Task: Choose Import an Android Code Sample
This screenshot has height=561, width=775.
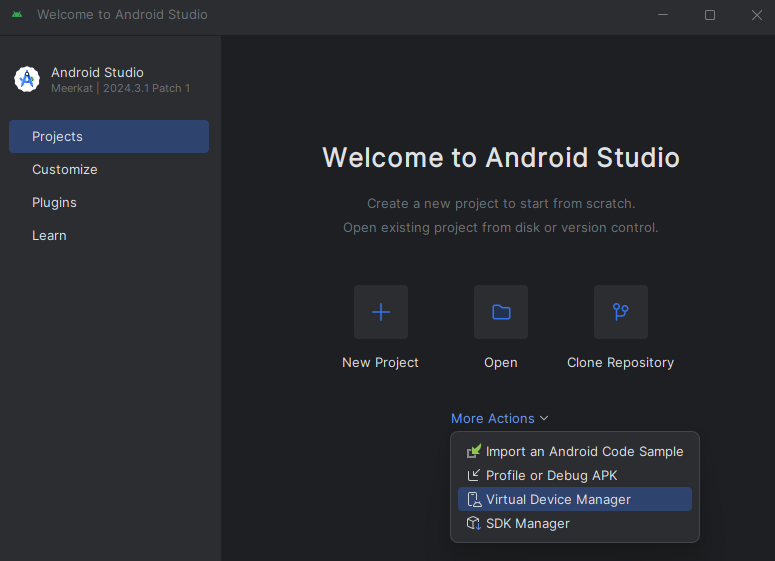Action: click(x=575, y=451)
